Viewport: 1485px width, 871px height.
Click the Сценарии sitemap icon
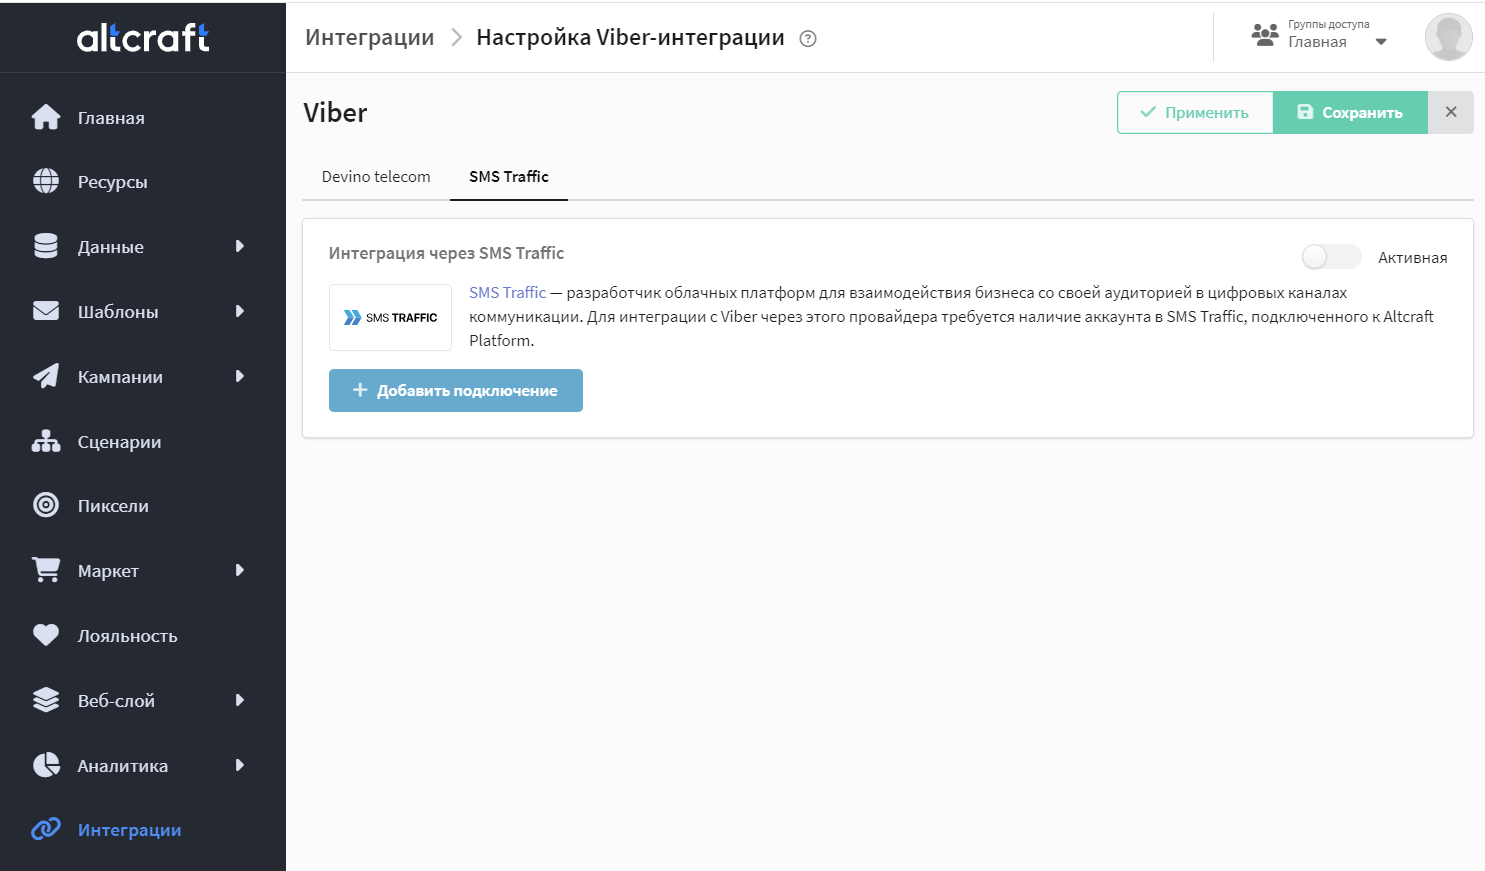[x=46, y=441]
